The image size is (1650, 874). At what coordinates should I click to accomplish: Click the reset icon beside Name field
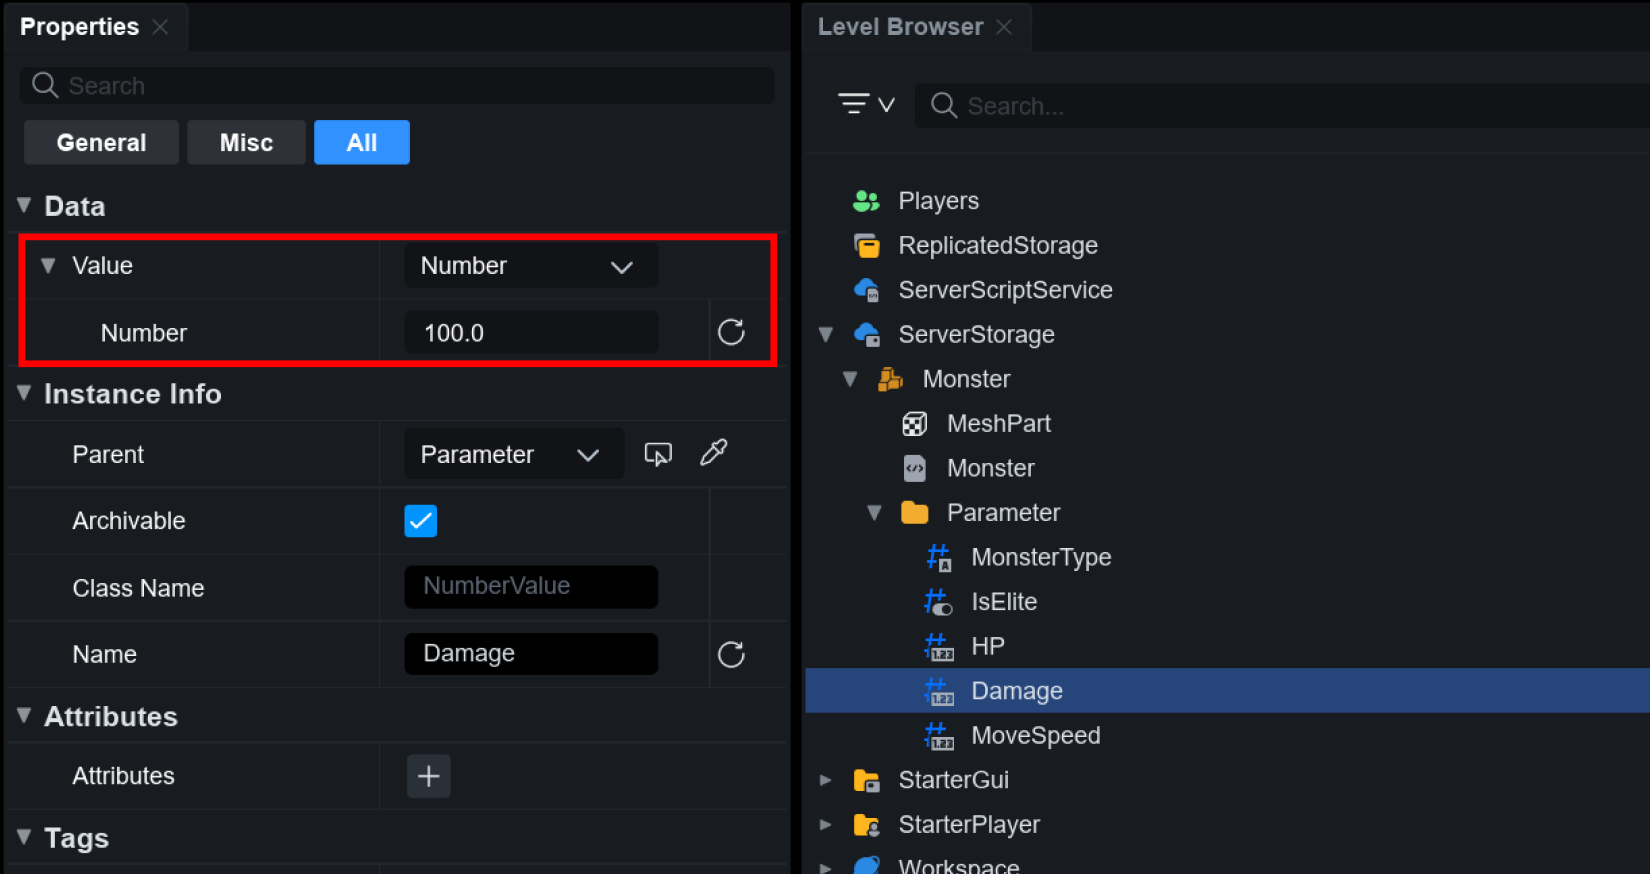pos(731,654)
